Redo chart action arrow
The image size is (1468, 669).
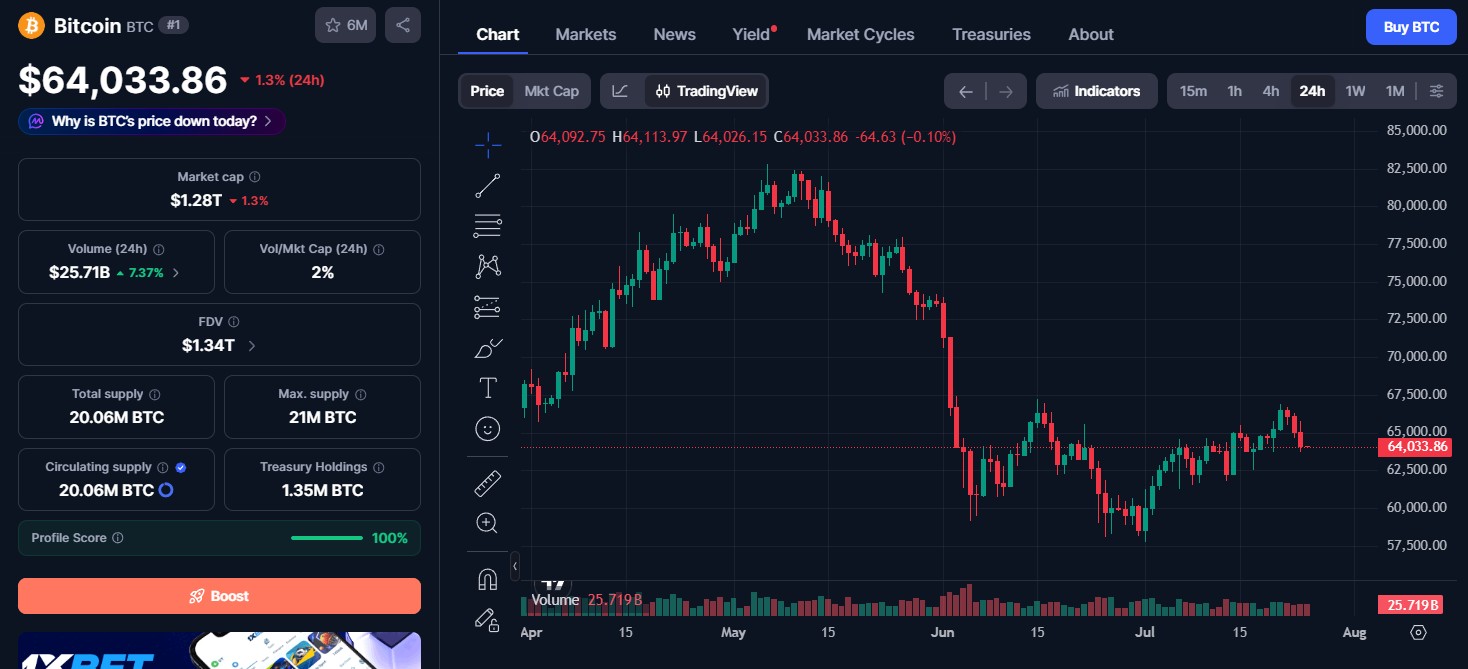(x=1006, y=91)
